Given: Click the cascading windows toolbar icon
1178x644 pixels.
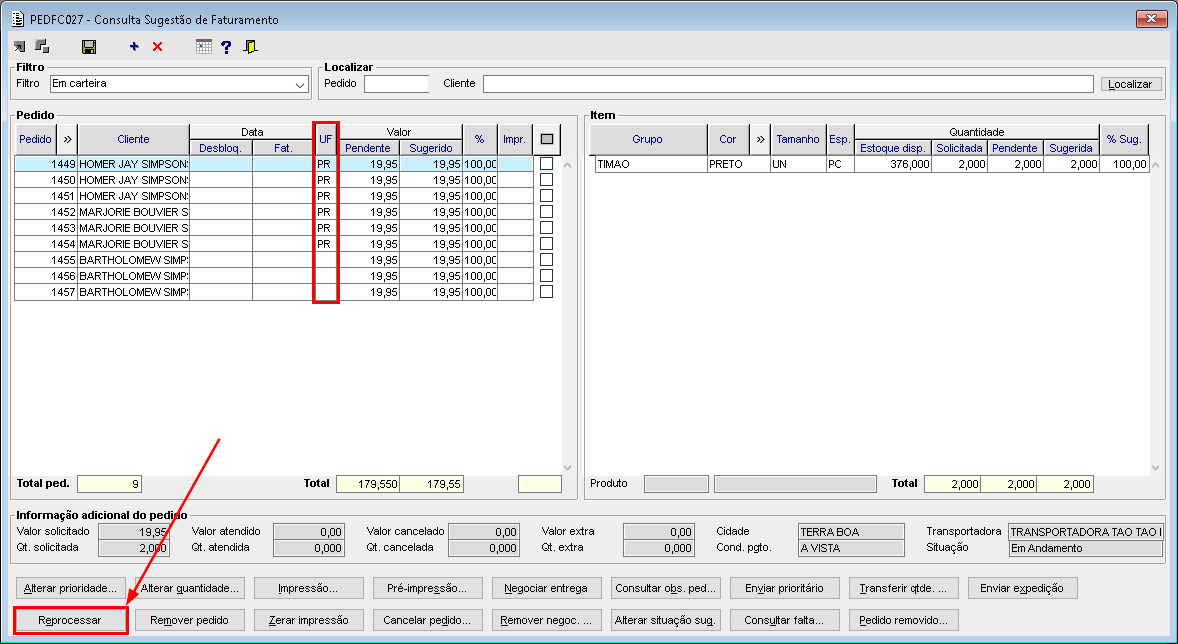Looking at the screenshot, I should coord(42,47).
